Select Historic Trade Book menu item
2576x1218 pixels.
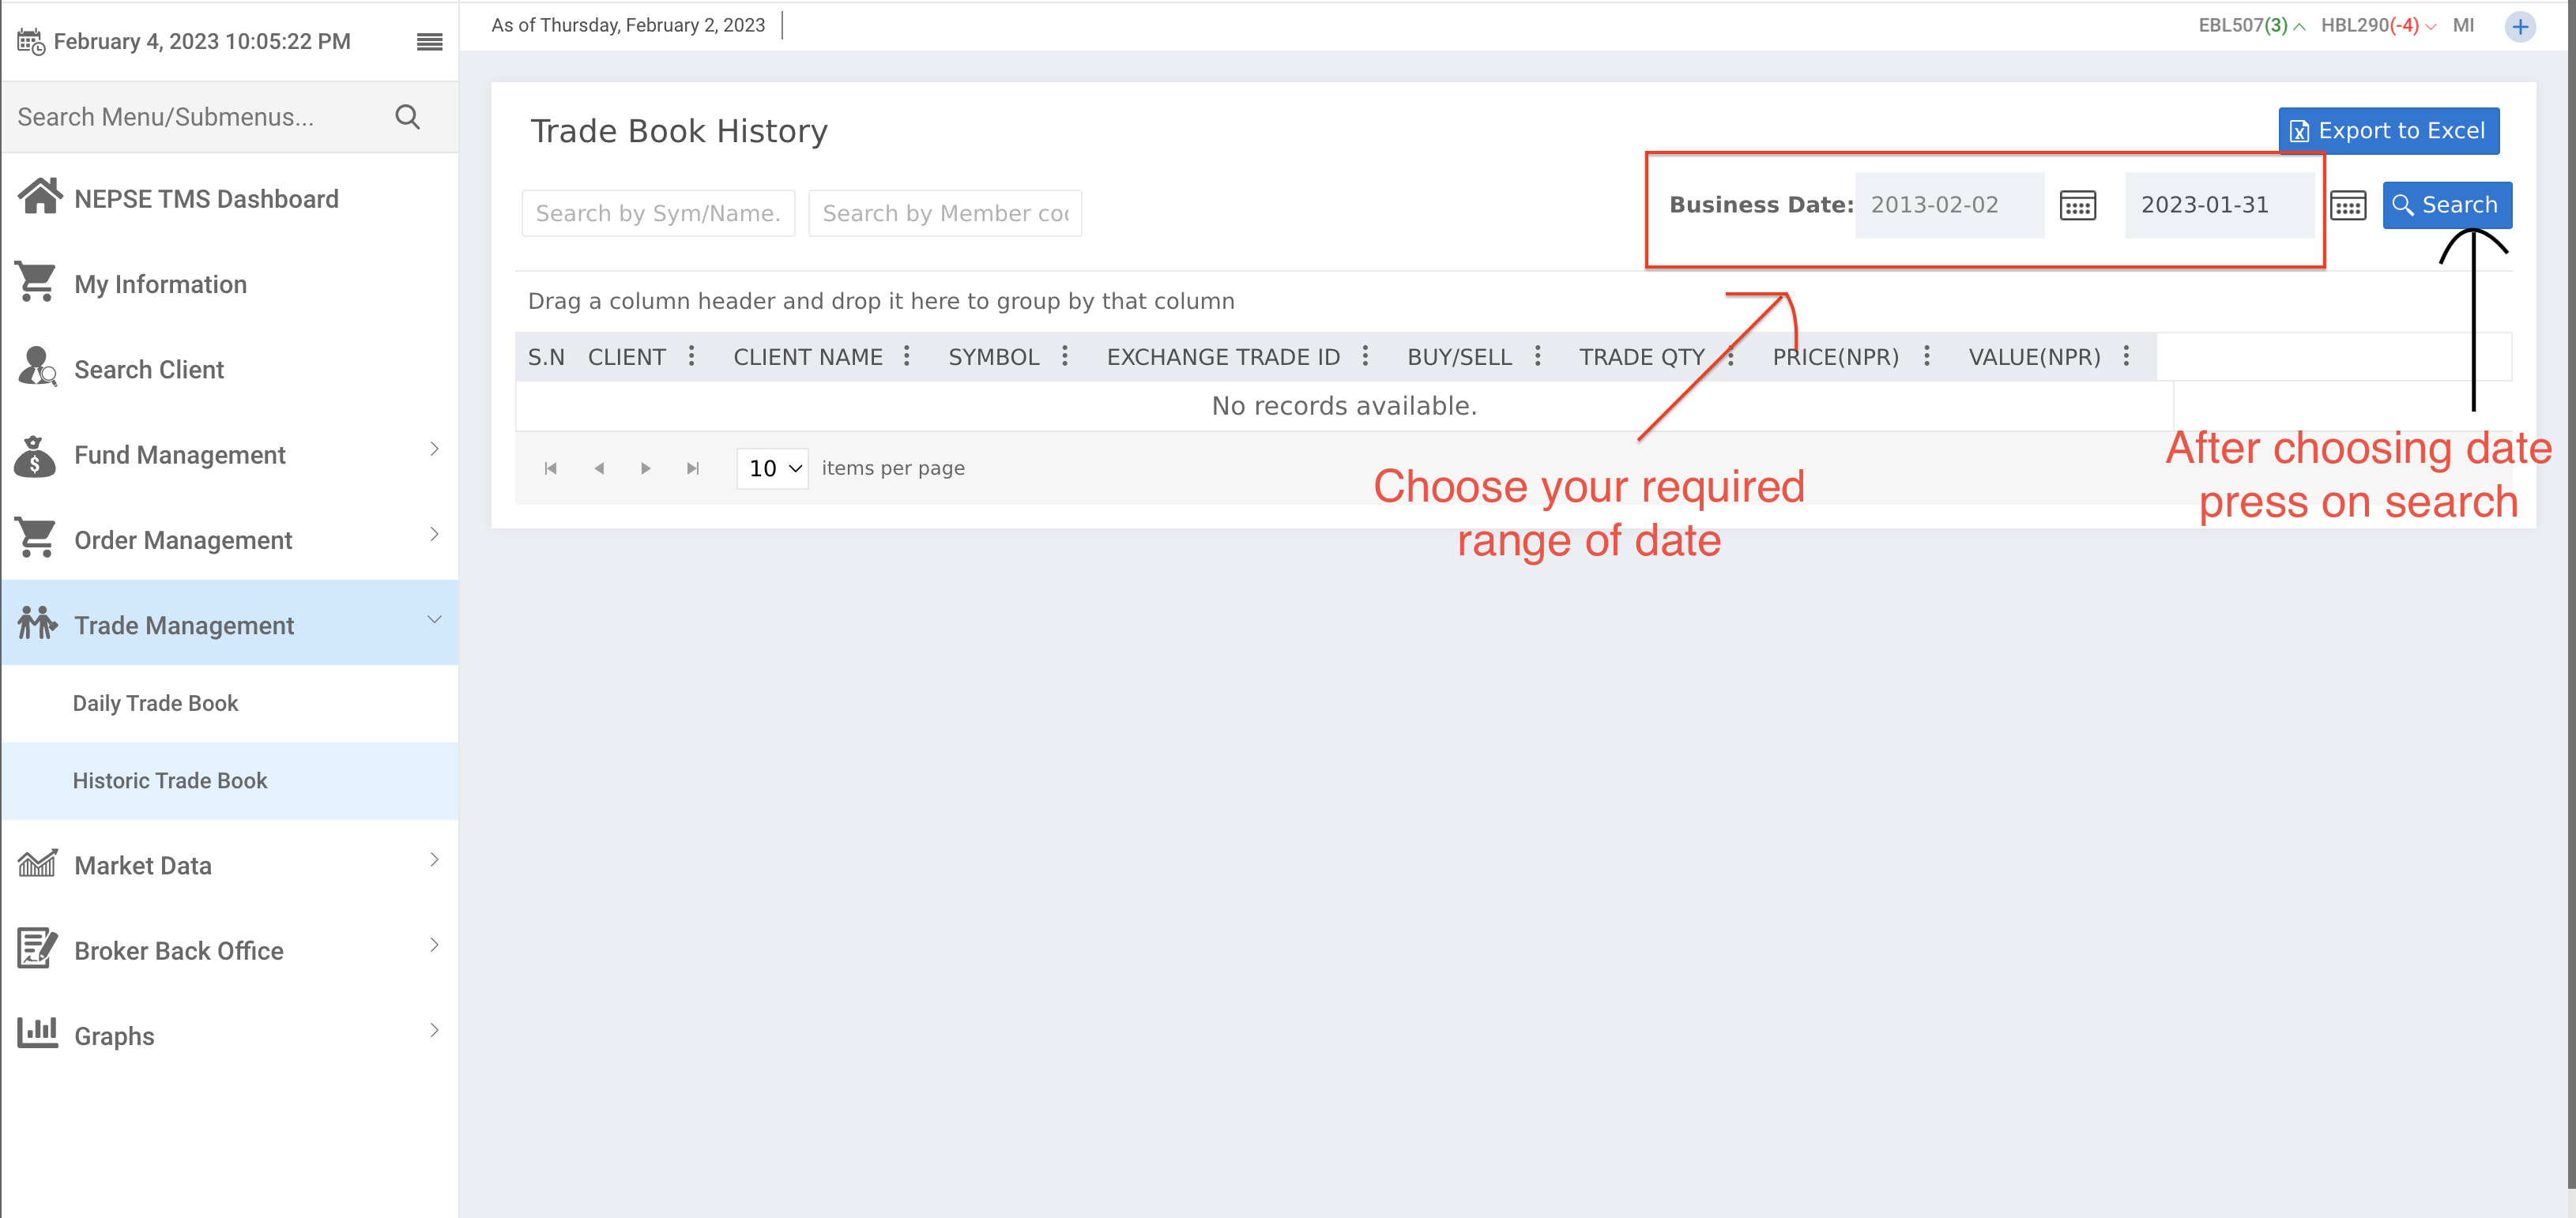pyautogui.click(x=170, y=780)
